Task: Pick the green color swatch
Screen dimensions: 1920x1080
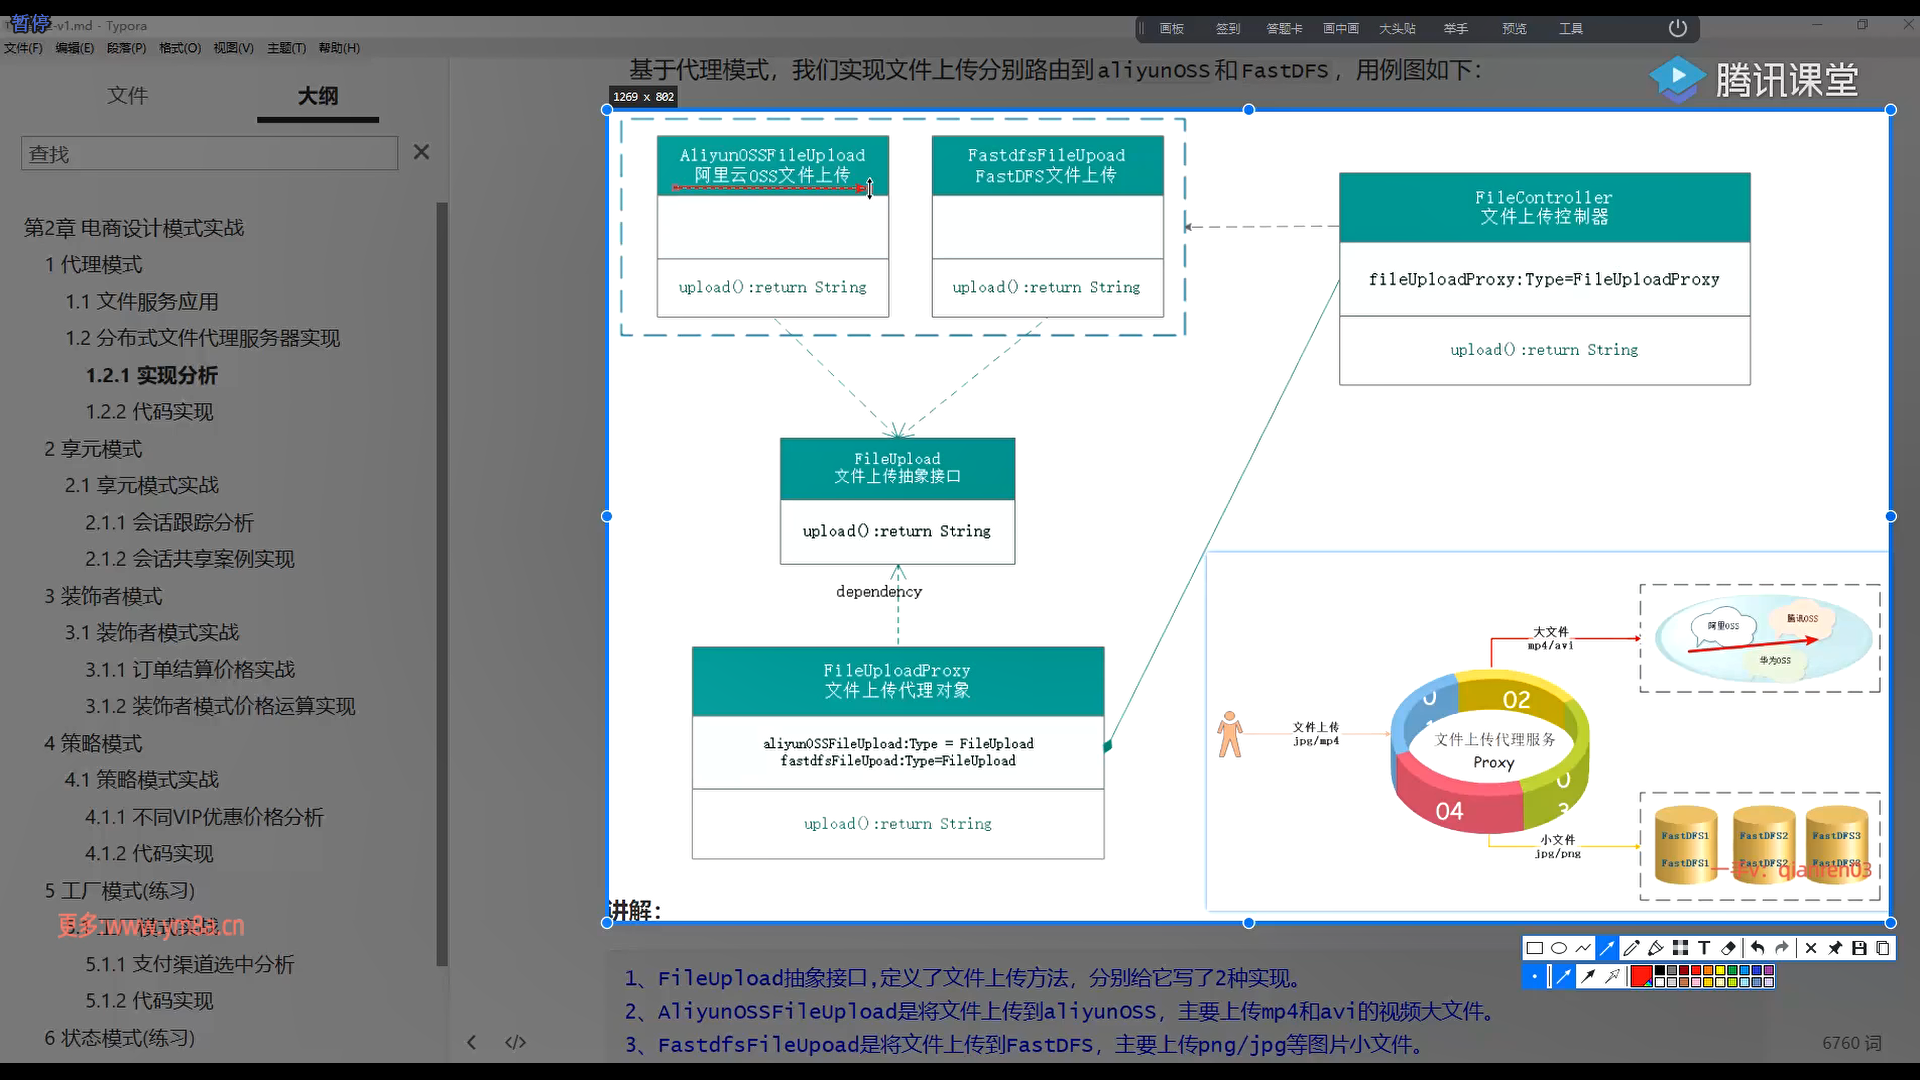Action: (x=1732, y=970)
